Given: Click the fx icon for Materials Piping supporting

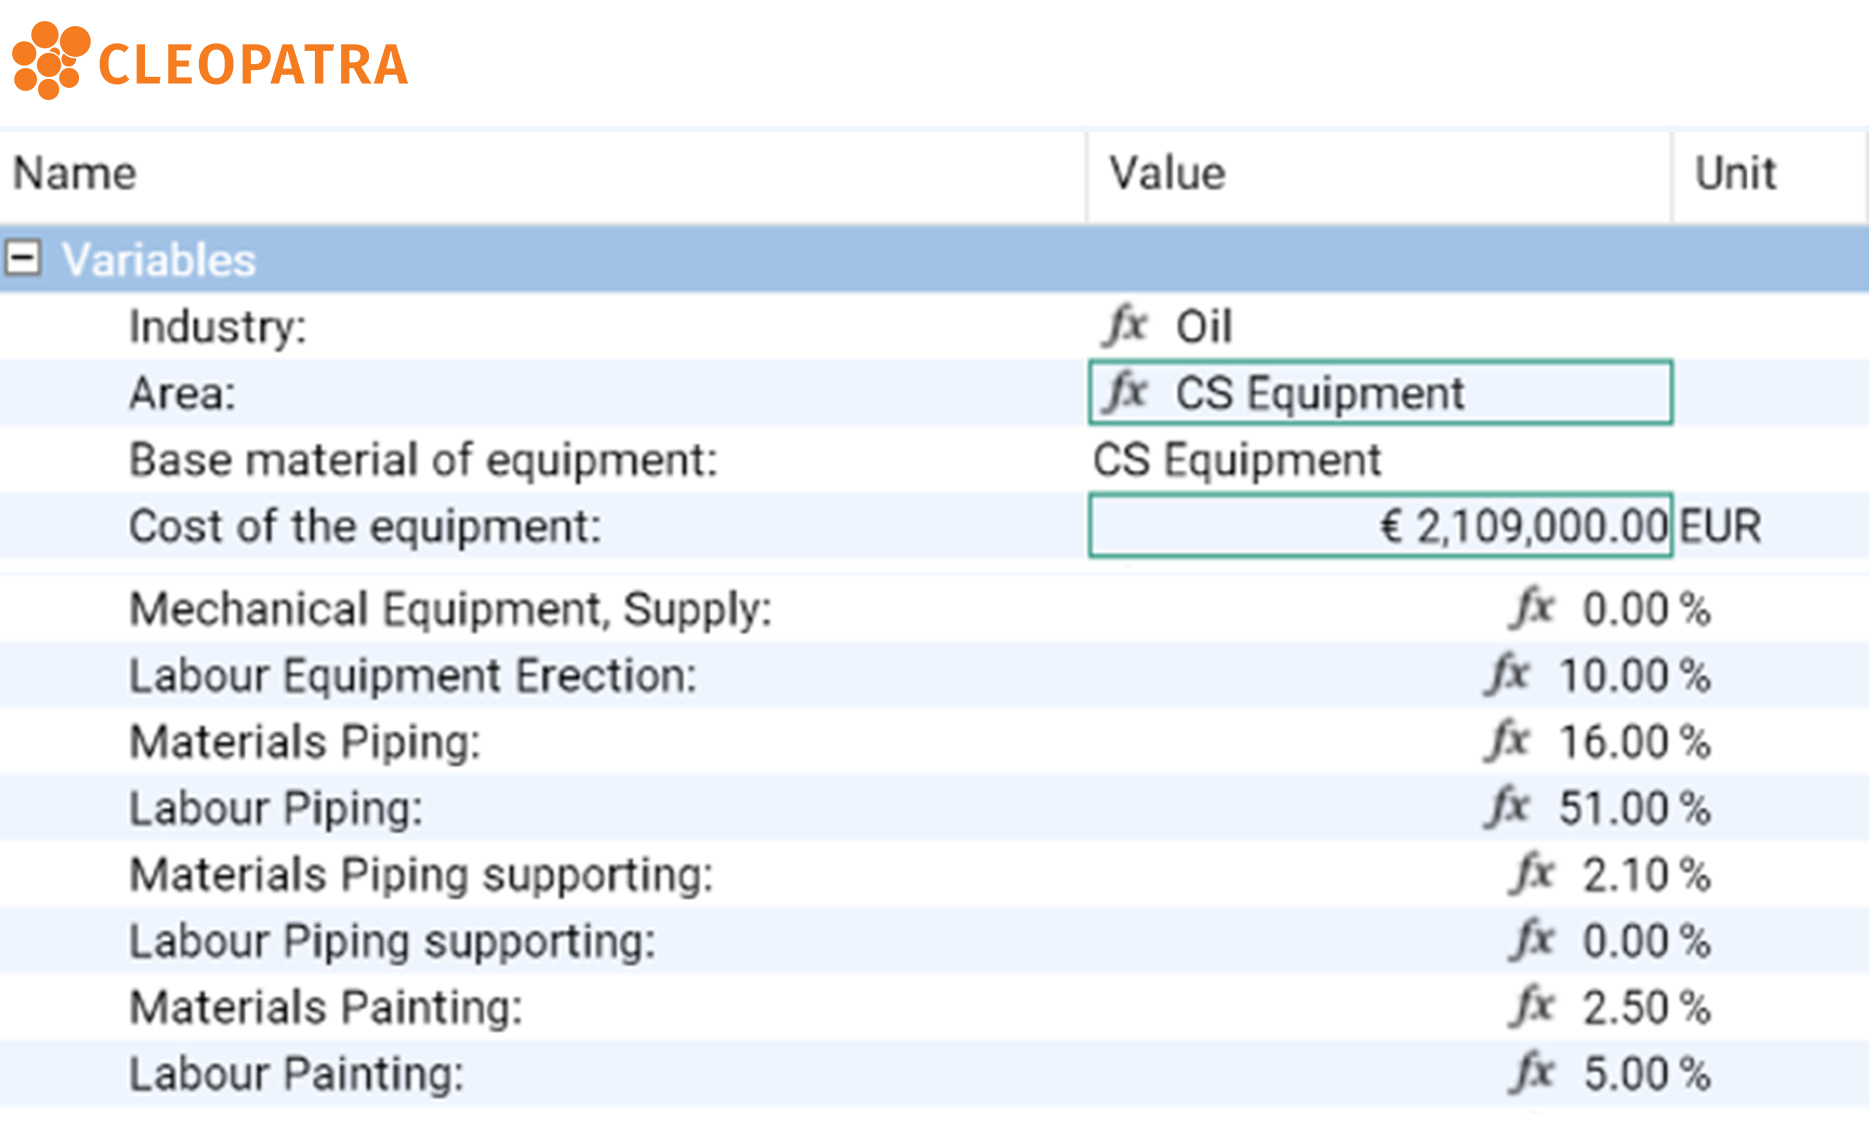Looking at the screenshot, I should click(x=1528, y=874).
